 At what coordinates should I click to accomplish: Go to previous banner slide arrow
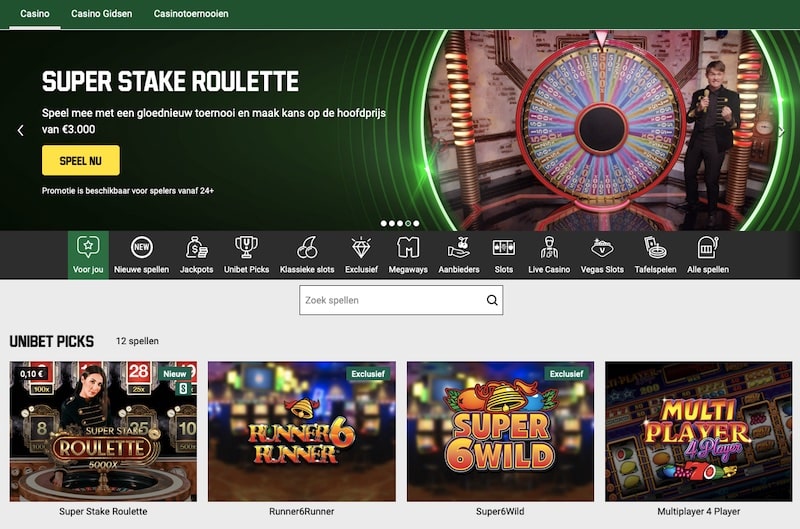coord(20,131)
